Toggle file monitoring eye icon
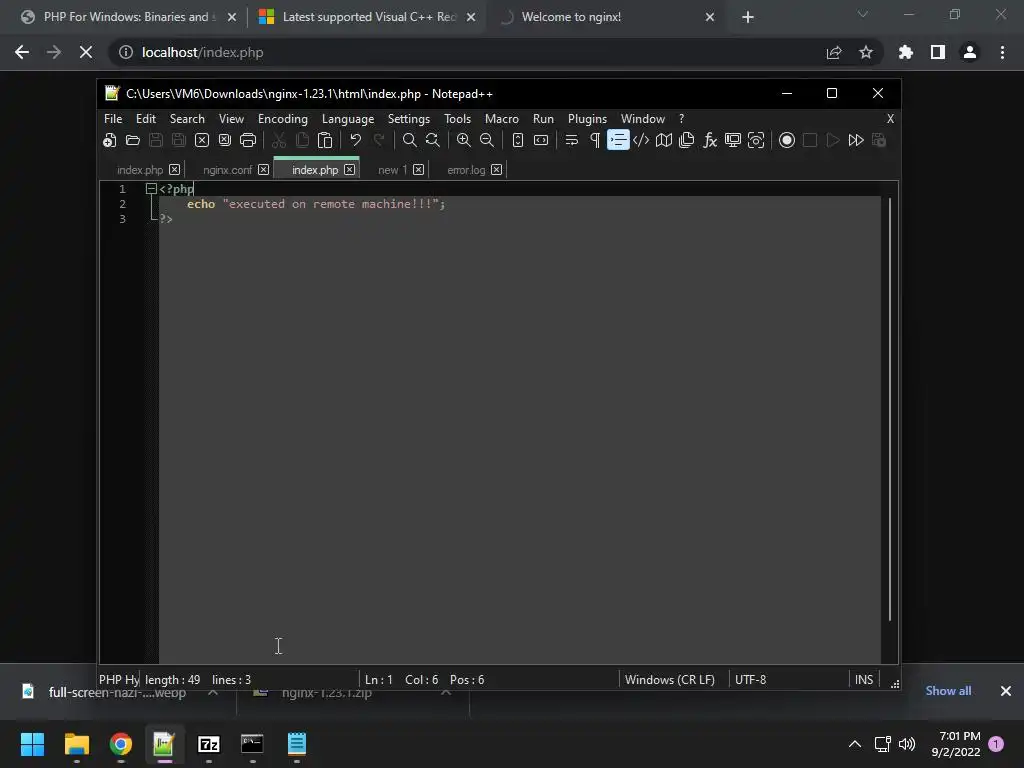Screen dimensions: 1024x768 click(x=756, y=140)
